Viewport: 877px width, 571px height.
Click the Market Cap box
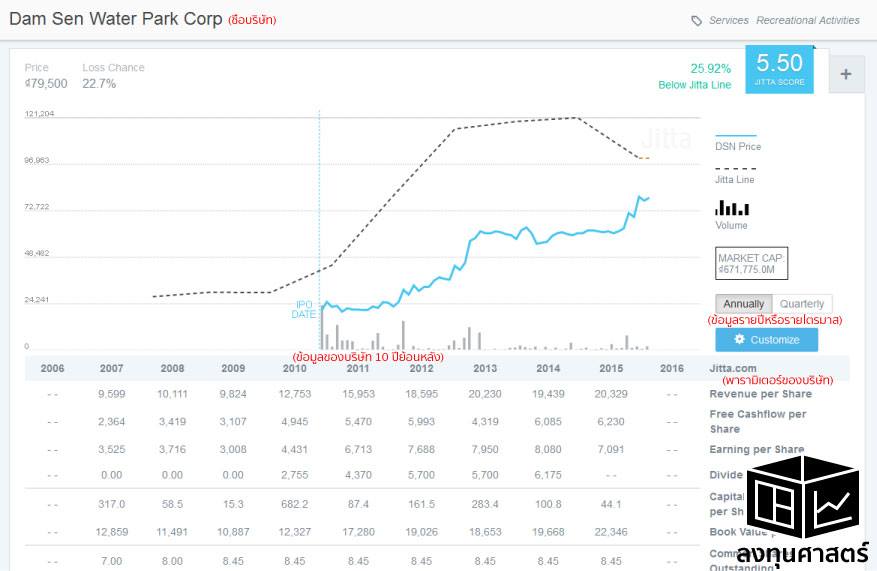(751, 263)
